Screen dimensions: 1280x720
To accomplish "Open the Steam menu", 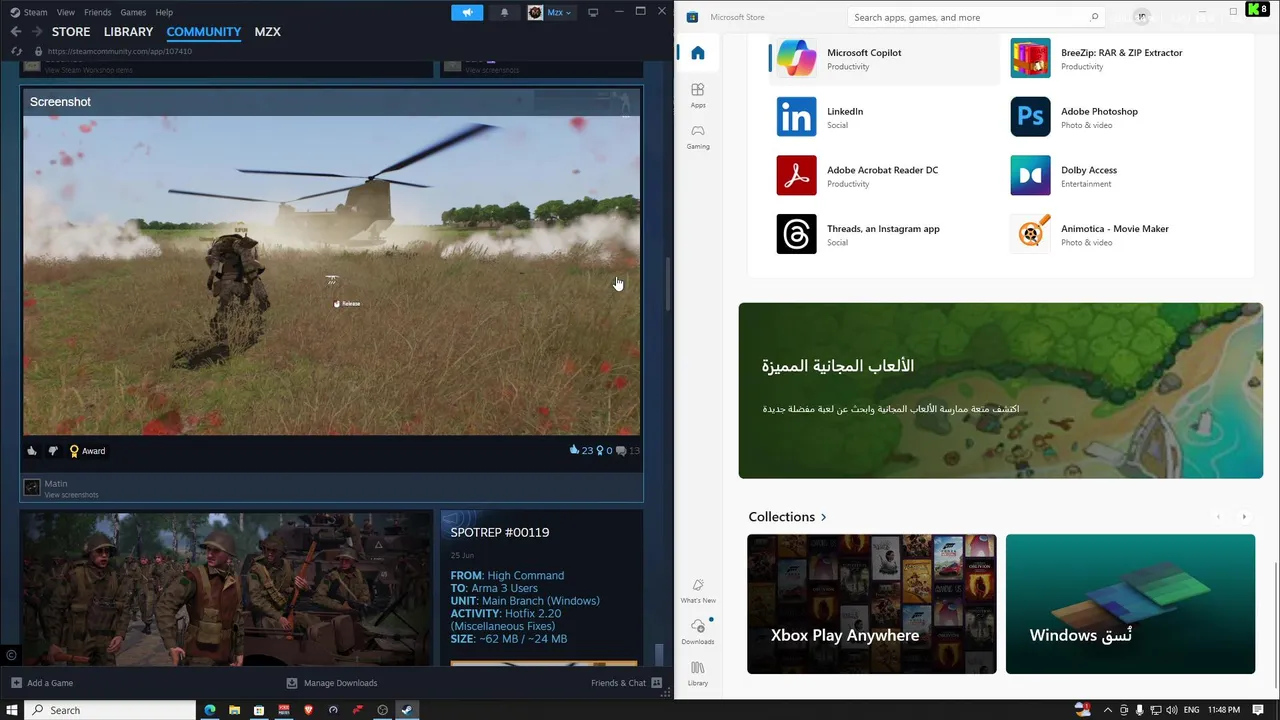I will coord(29,12).
